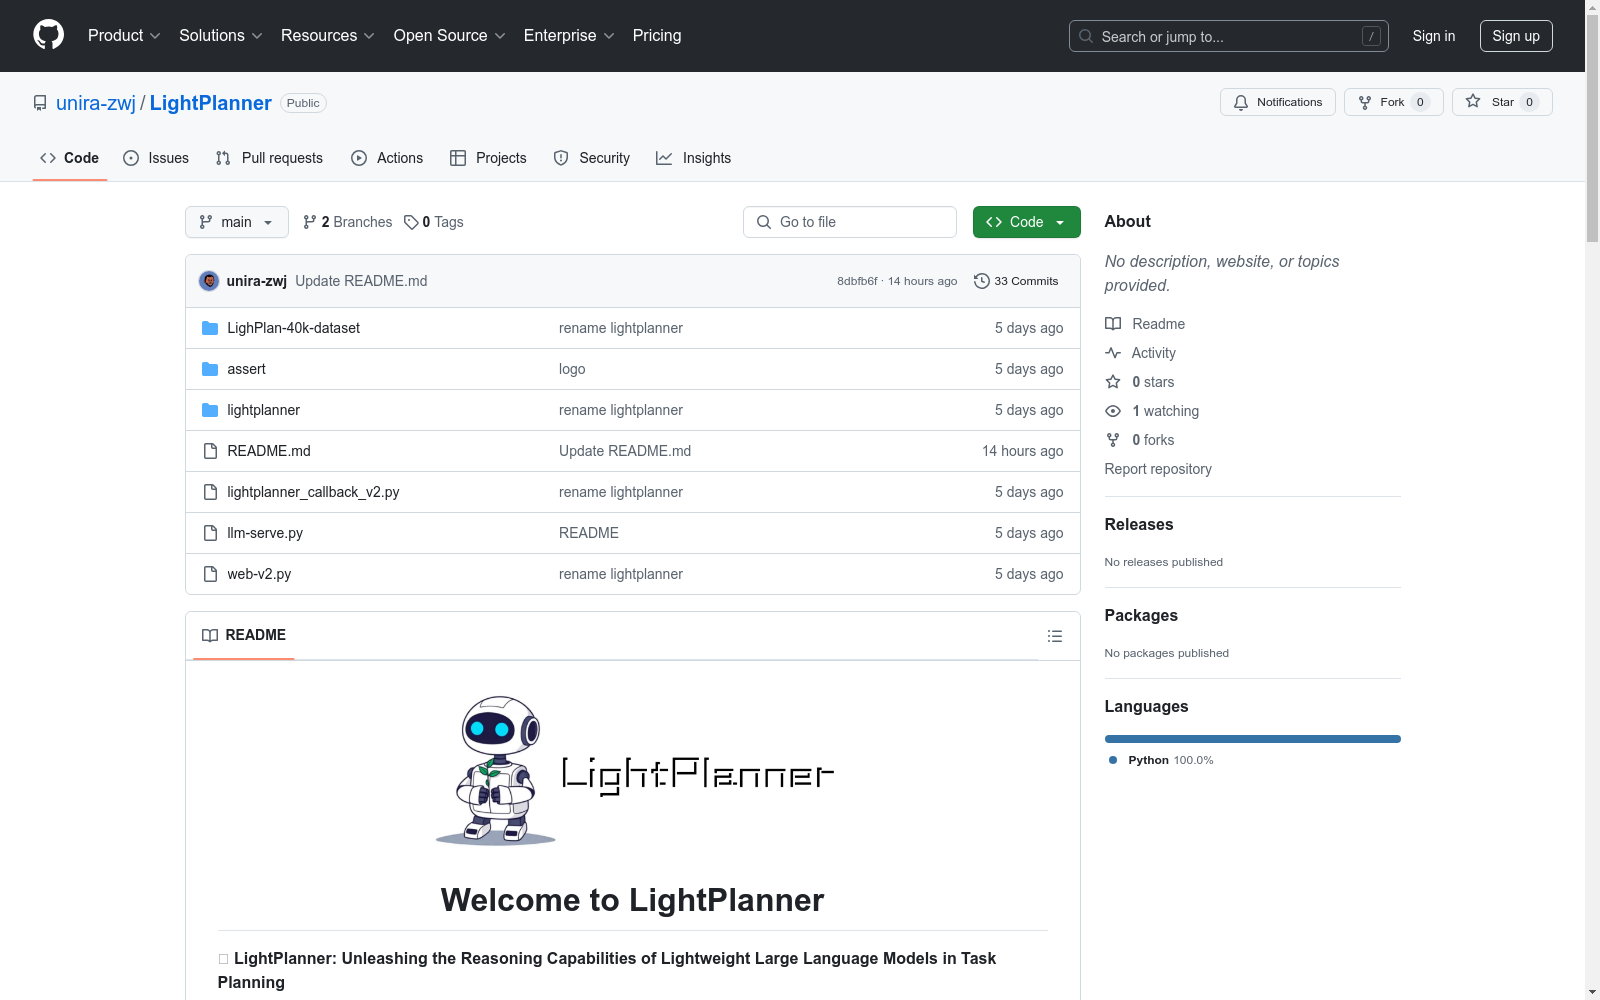Open the Activity link in About
Viewport: 1600px width, 1000px height.
[1140, 353]
